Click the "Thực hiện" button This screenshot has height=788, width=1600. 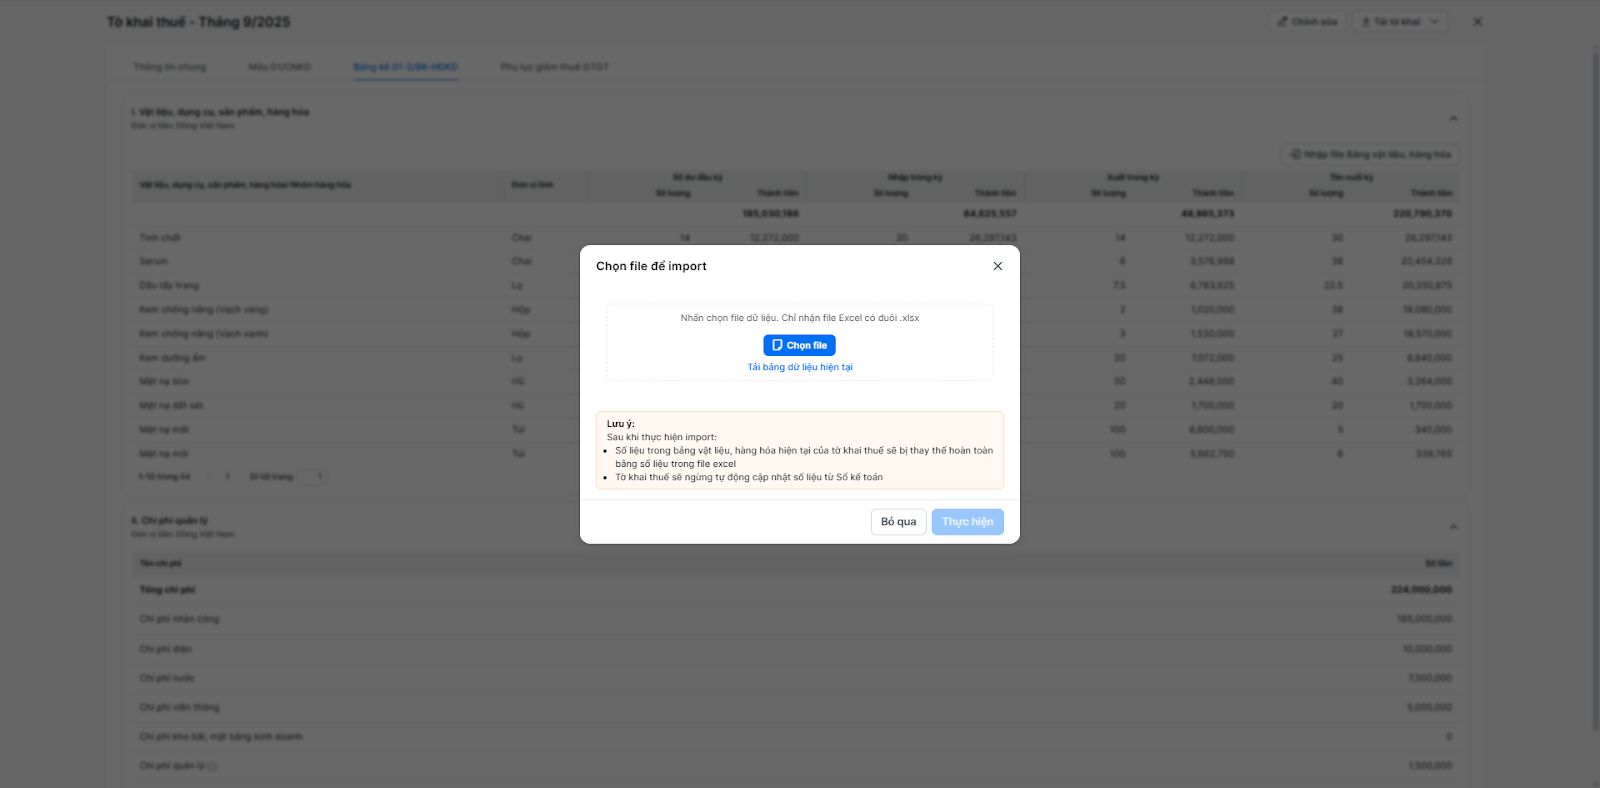(x=967, y=522)
